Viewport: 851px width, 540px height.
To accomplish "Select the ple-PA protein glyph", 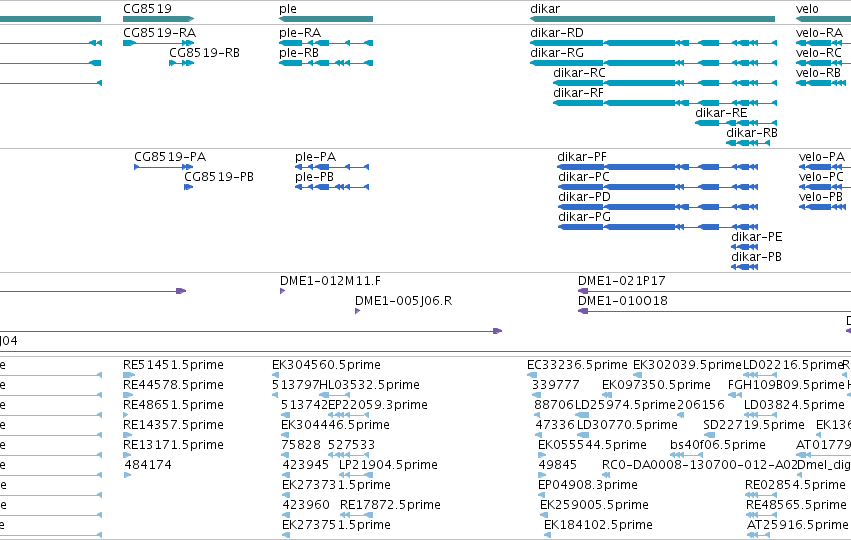I will (332, 167).
